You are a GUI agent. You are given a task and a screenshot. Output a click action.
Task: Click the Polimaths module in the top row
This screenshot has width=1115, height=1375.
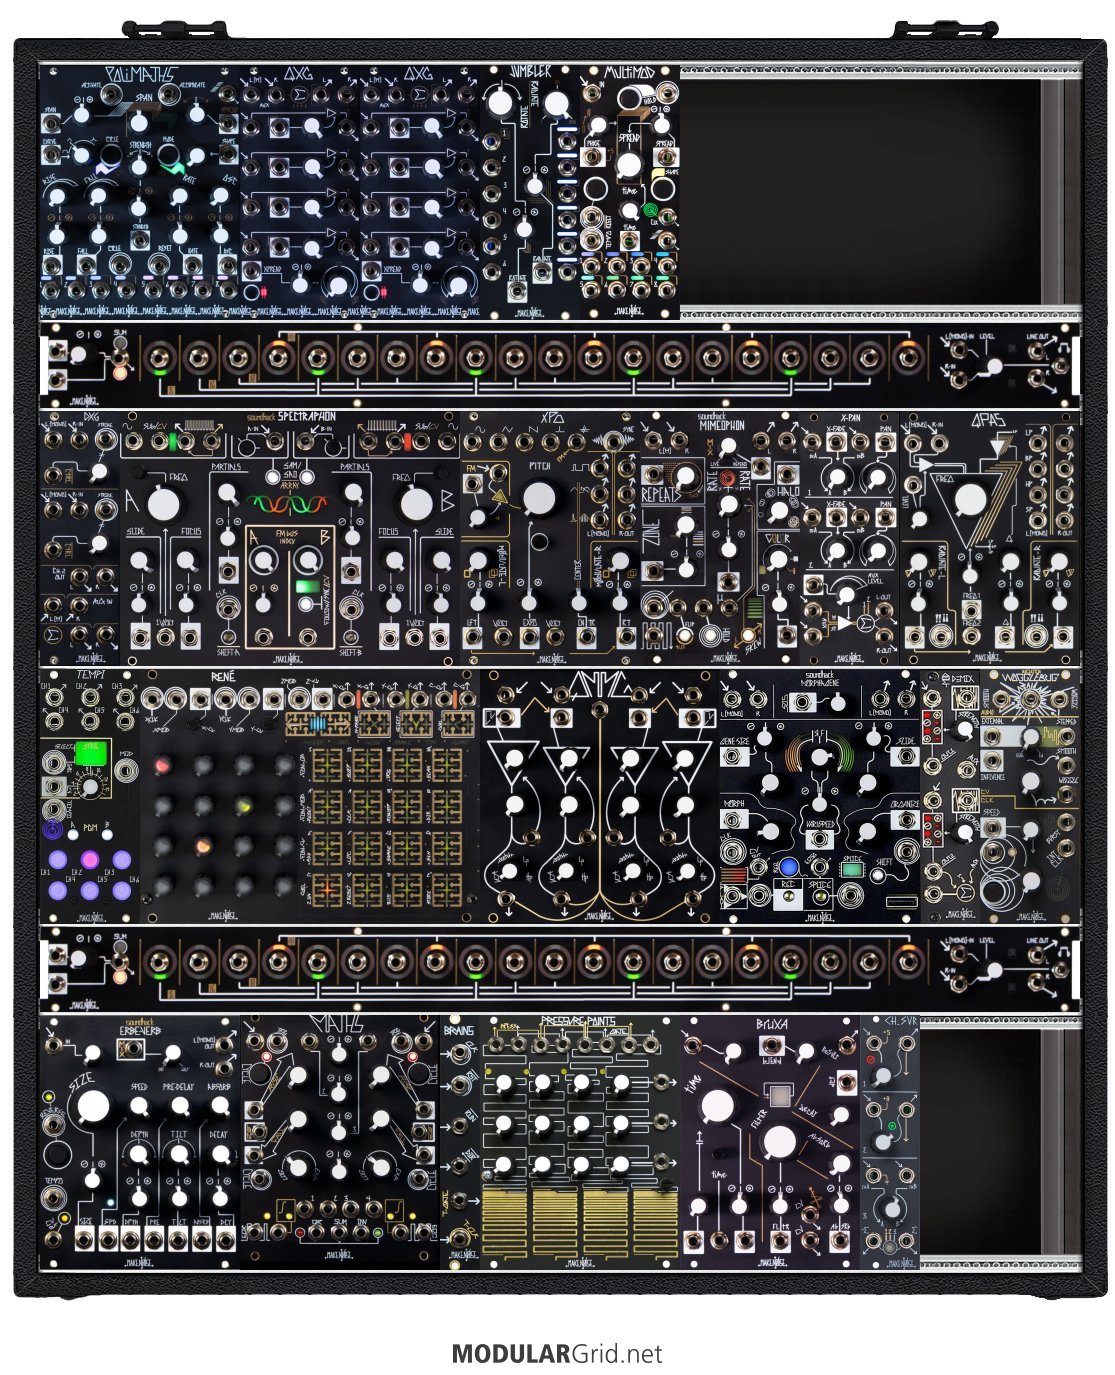(140, 190)
